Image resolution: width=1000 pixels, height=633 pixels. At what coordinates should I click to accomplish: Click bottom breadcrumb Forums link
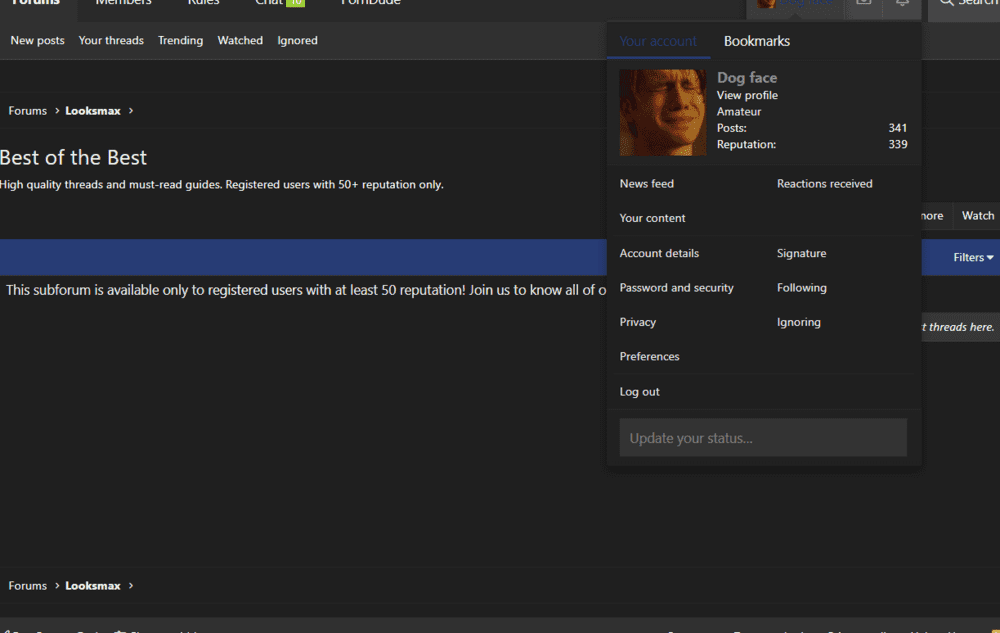27,586
